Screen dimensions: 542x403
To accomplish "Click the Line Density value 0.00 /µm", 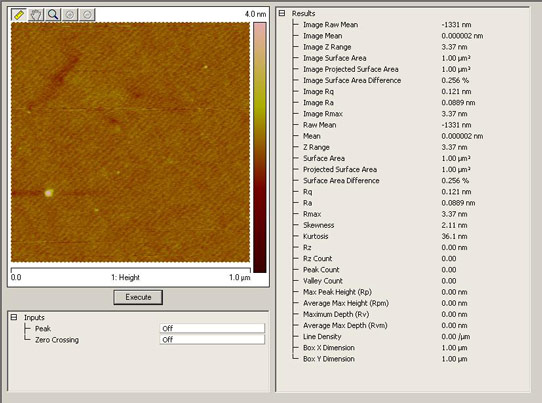I will 456,337.
